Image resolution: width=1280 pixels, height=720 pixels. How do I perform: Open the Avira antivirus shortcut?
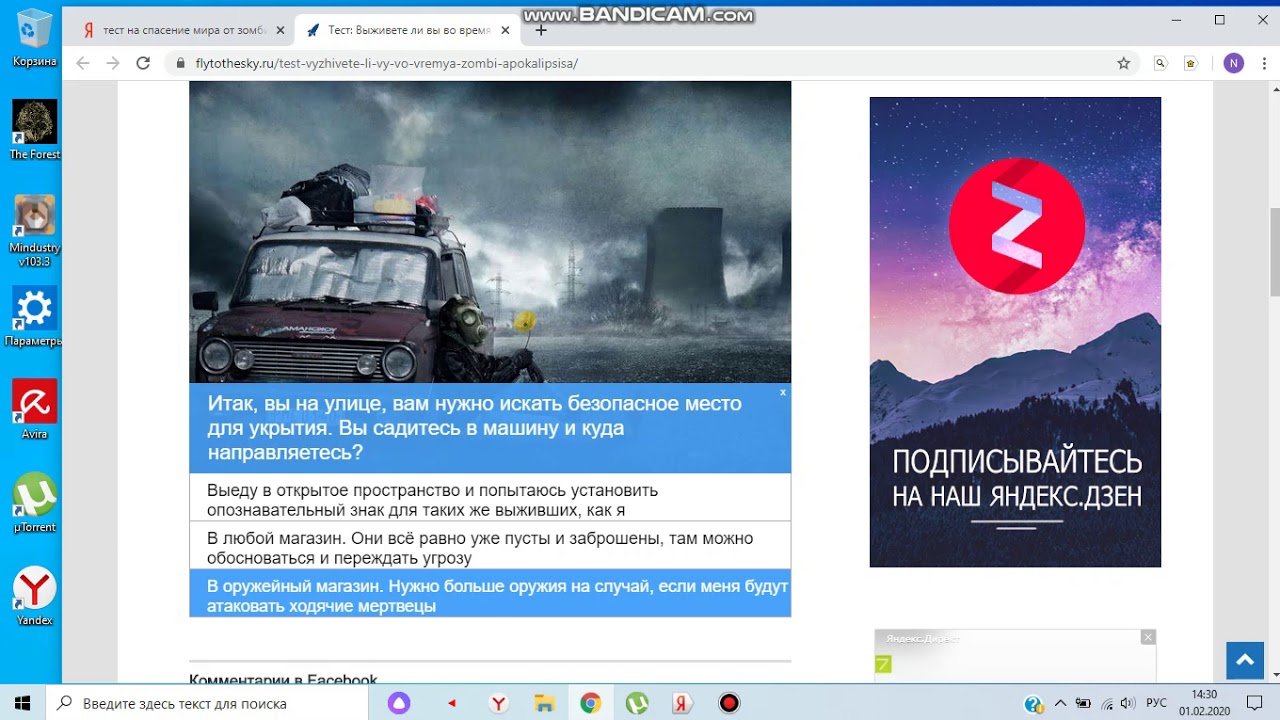pos(34,410)
